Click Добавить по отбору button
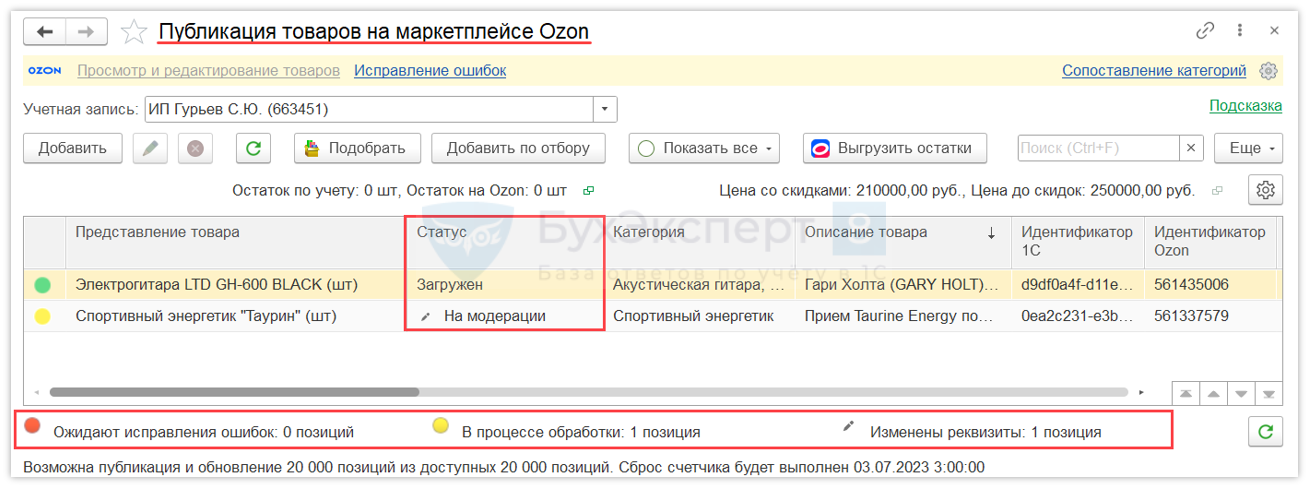The width and height of the screenshot is (1309, 488). click(518, 148)
